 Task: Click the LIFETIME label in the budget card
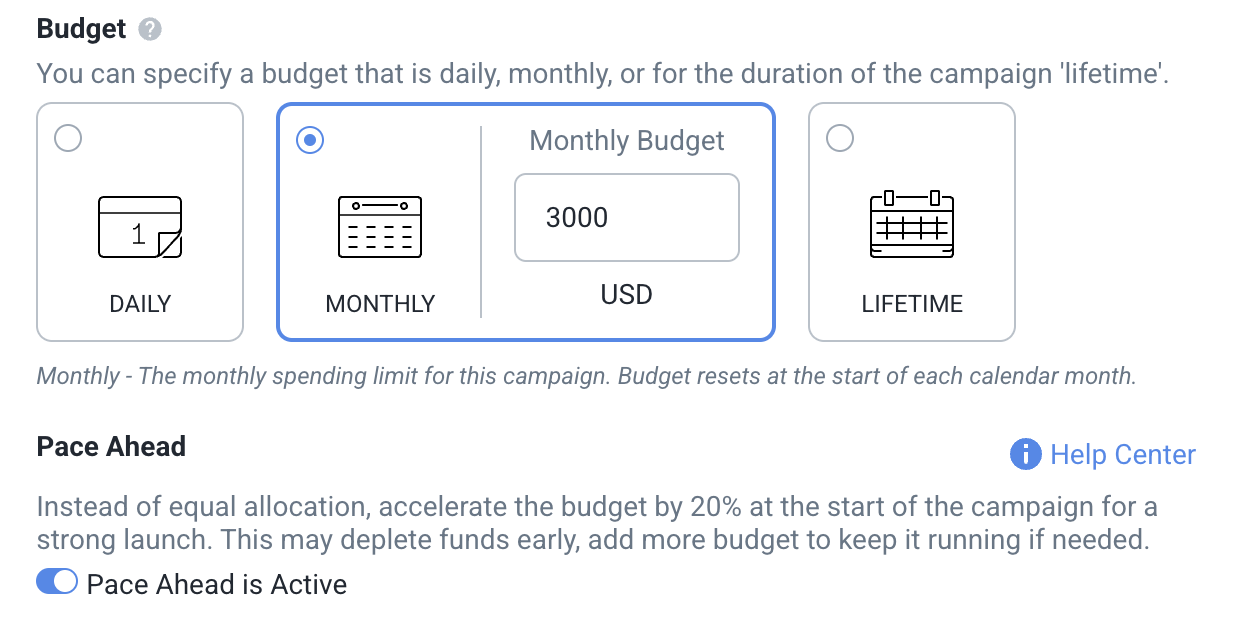(x=912, y=304)
